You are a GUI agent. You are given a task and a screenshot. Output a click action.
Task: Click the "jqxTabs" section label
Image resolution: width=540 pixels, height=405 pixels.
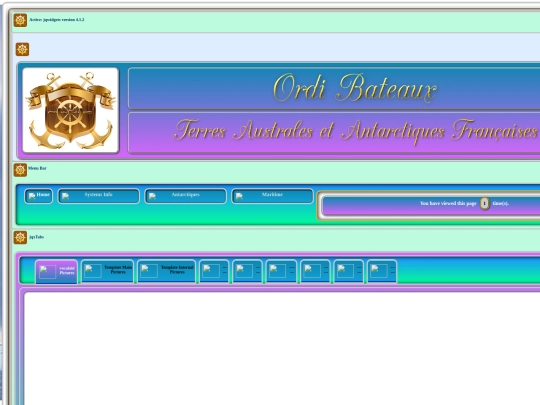(x=37, y=237)
